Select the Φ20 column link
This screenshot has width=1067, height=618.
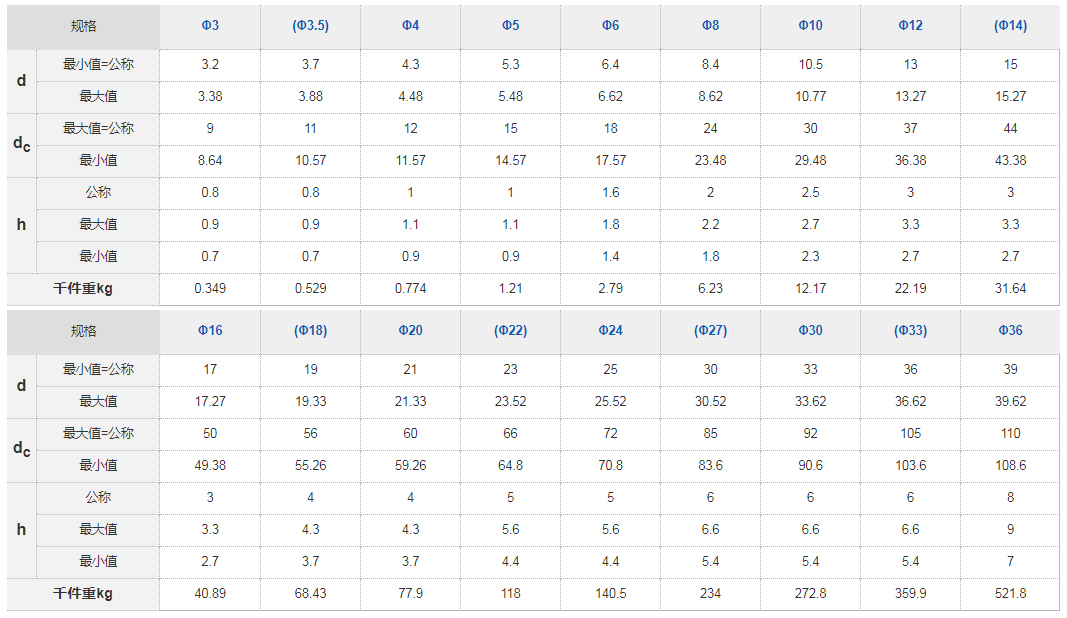[x=410, y=330]
